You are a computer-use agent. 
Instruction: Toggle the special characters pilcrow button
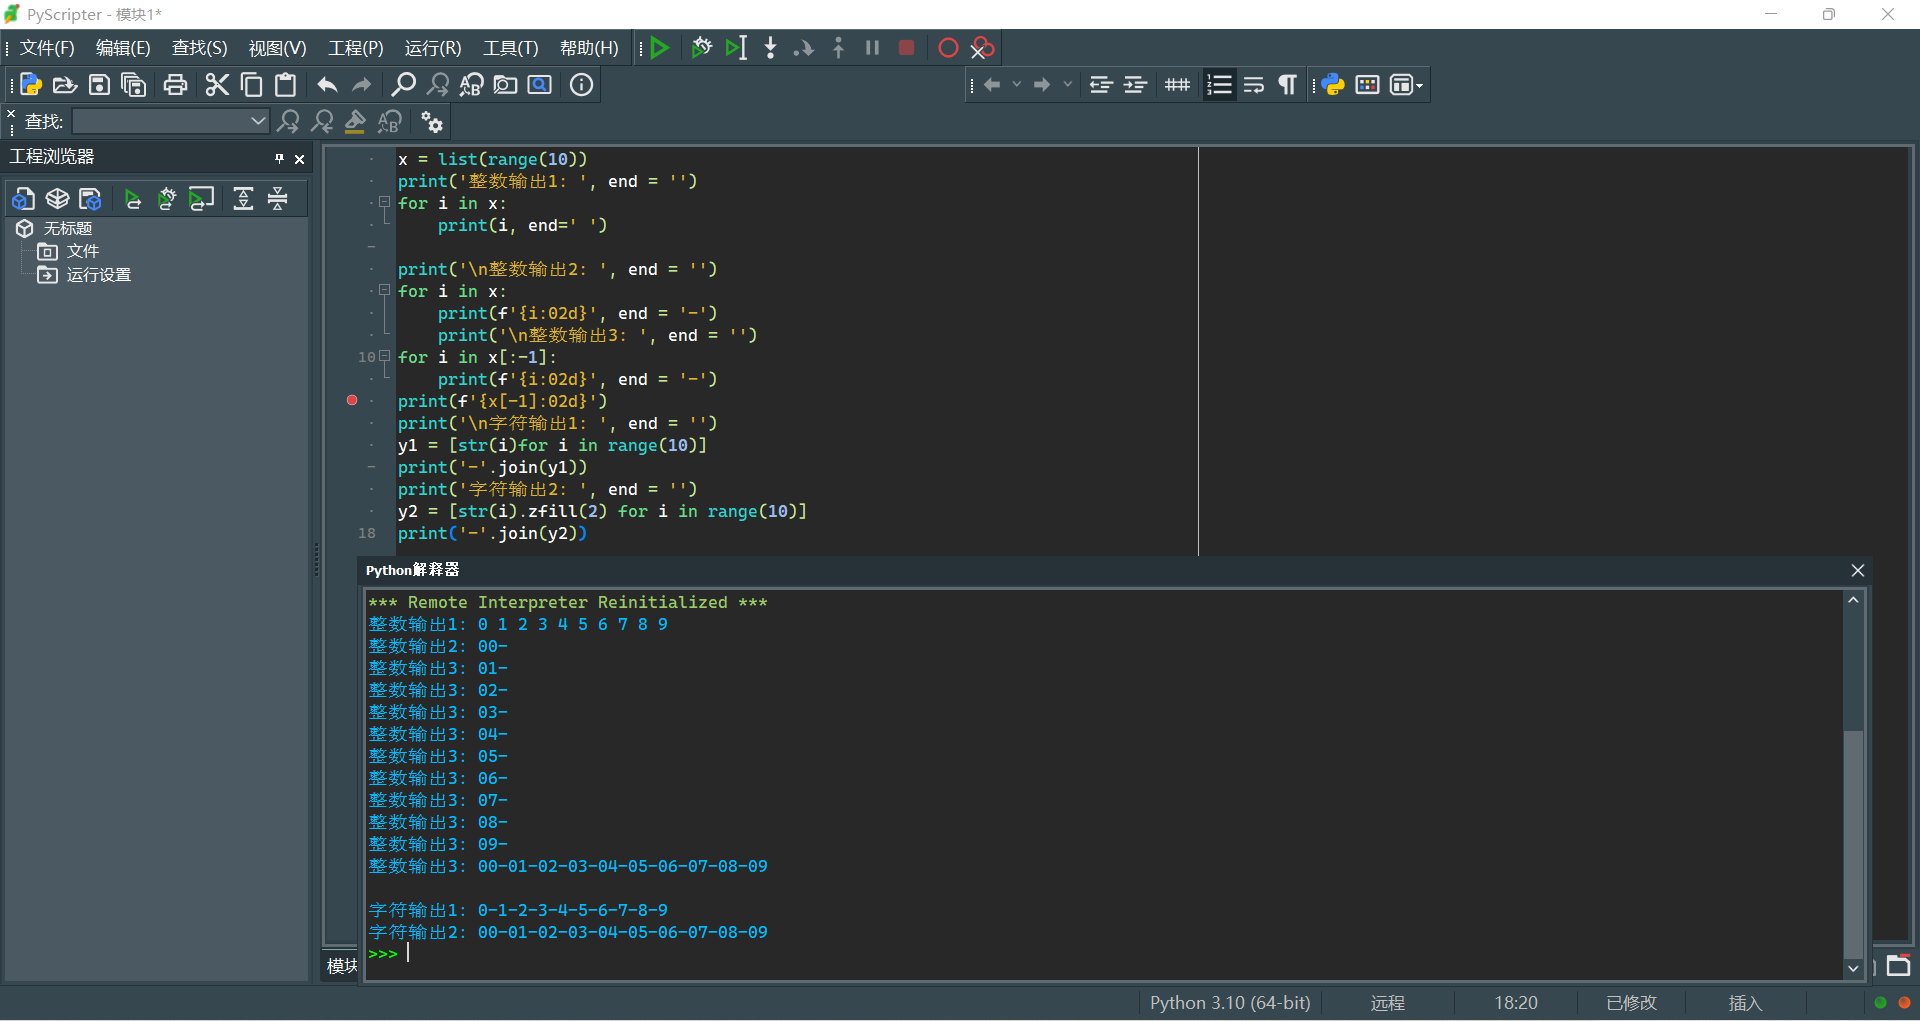pos(1288,85)
